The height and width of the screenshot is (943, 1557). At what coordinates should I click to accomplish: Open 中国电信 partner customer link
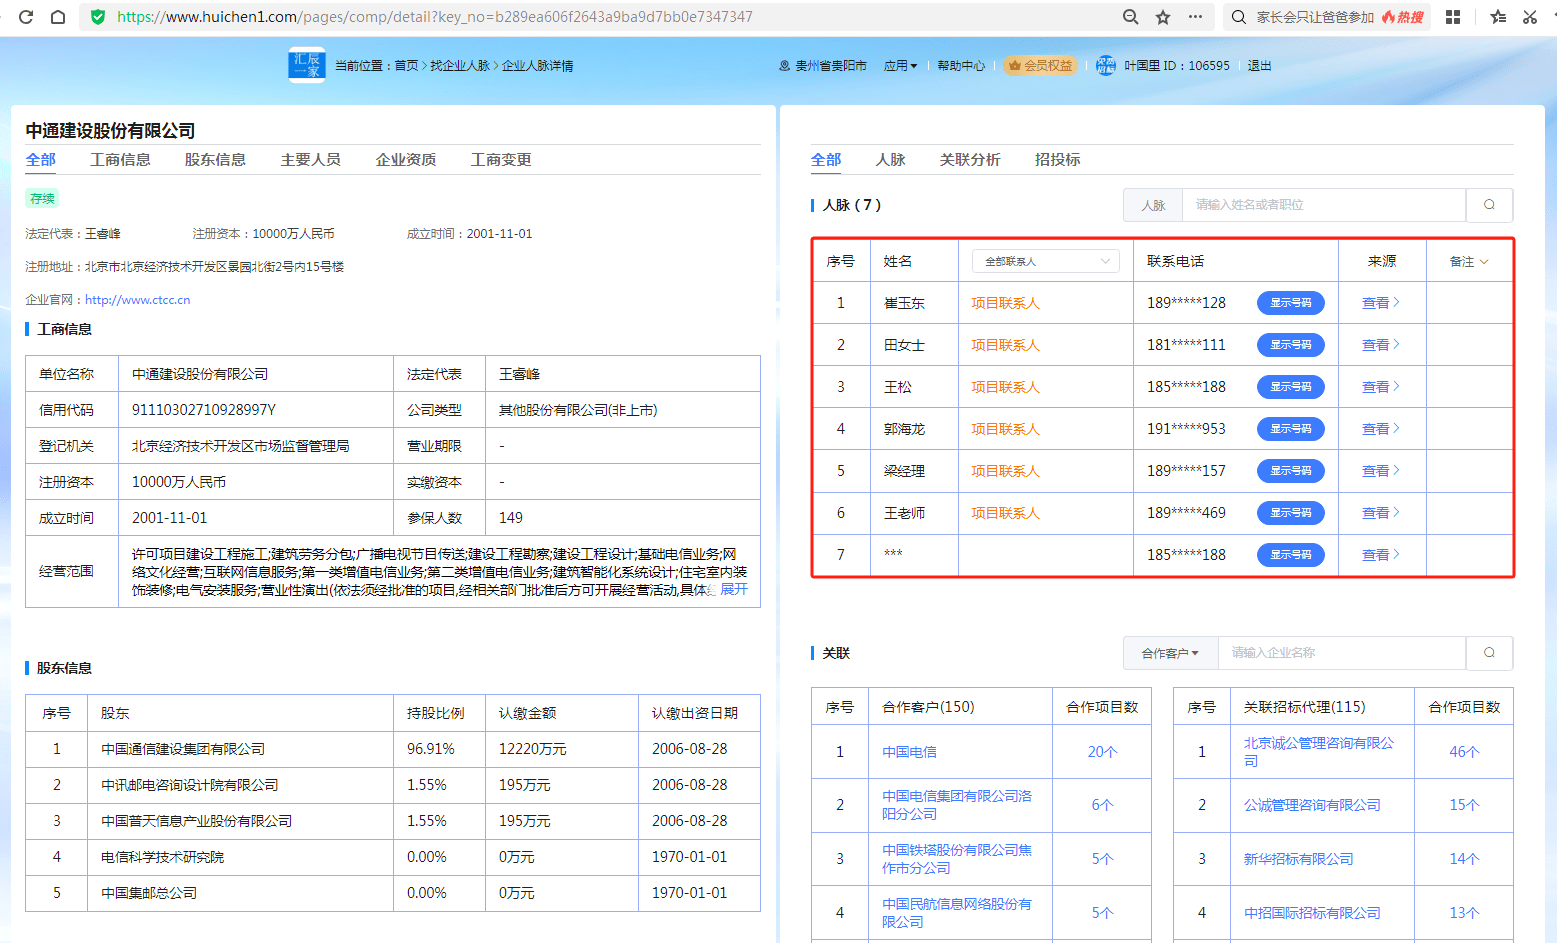[x=909, y=752]
